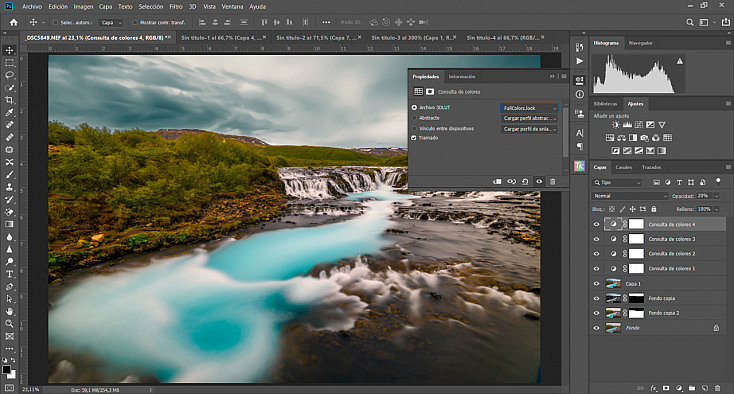Open the Capa auto-select target dropdown

pos(111,22)
